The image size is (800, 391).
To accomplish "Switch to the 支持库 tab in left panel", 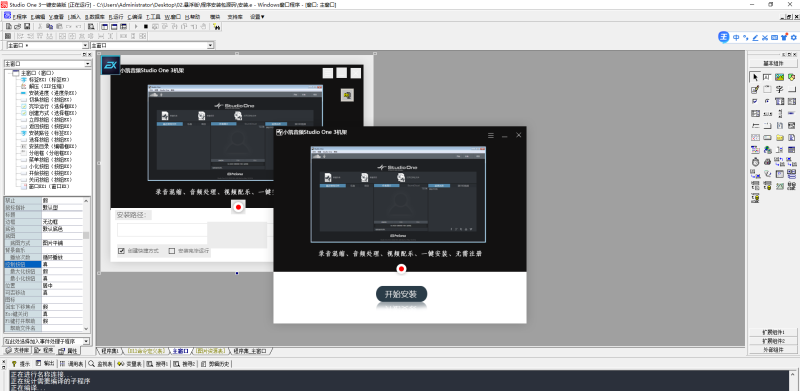I will [x=18, y=351].
